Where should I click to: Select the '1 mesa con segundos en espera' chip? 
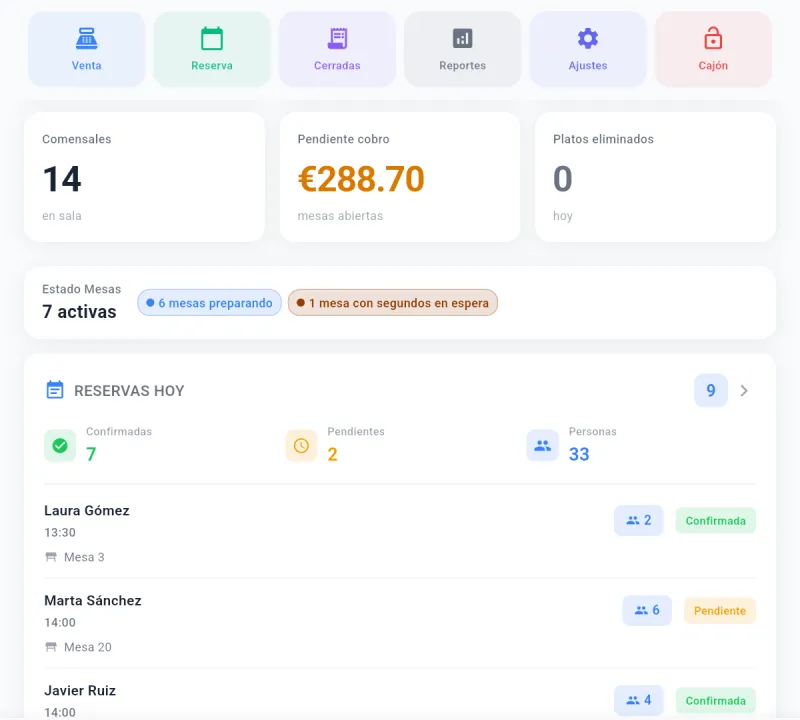point(393,303)
